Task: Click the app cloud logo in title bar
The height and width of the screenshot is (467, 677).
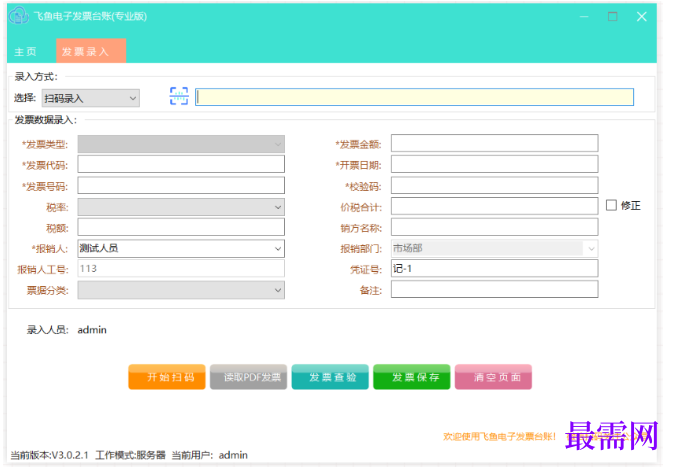Action: (18, 16)
